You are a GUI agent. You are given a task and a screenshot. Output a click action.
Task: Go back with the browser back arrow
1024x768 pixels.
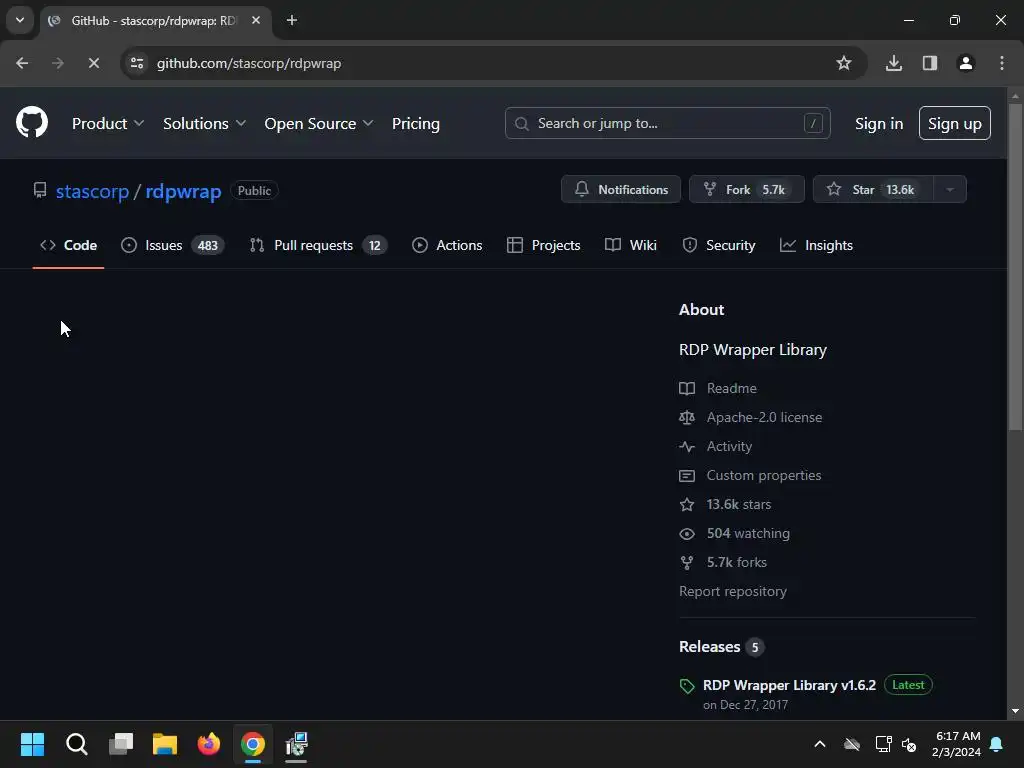[22, 63]
